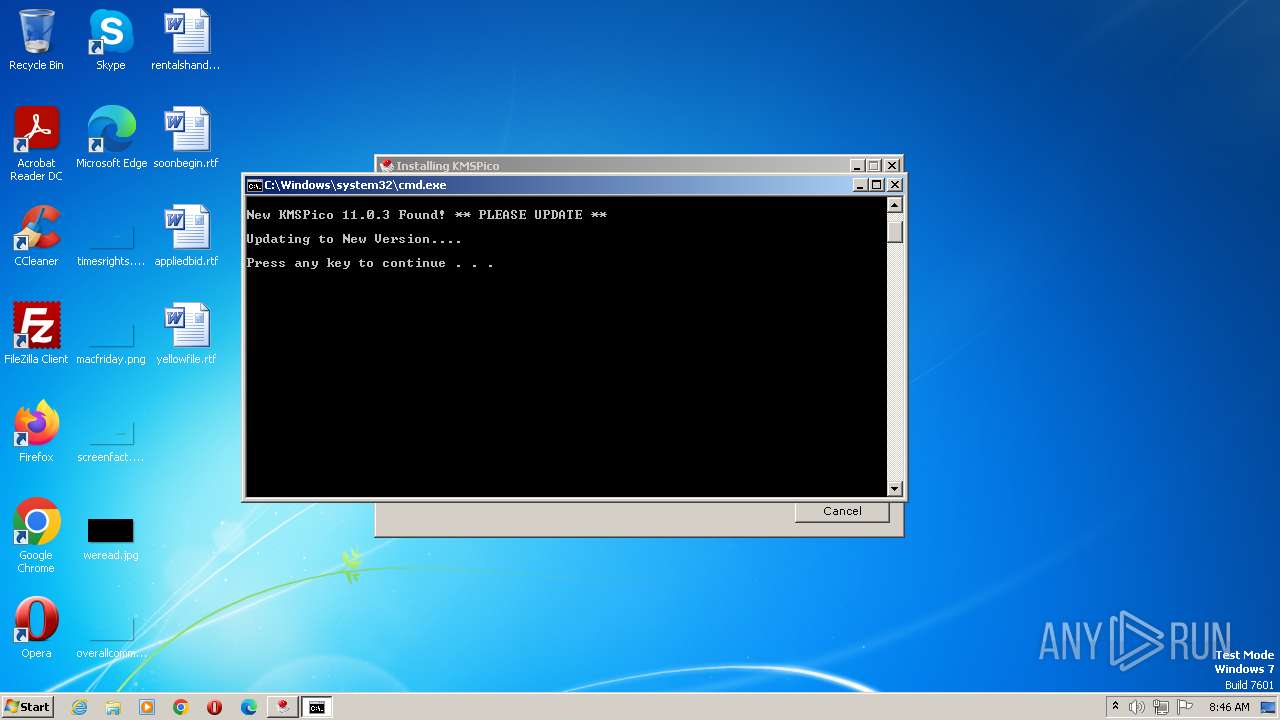This screenshot has width=1280, height=720.
Task: Launch FileZilla Client shortcut
Action: 36,334
